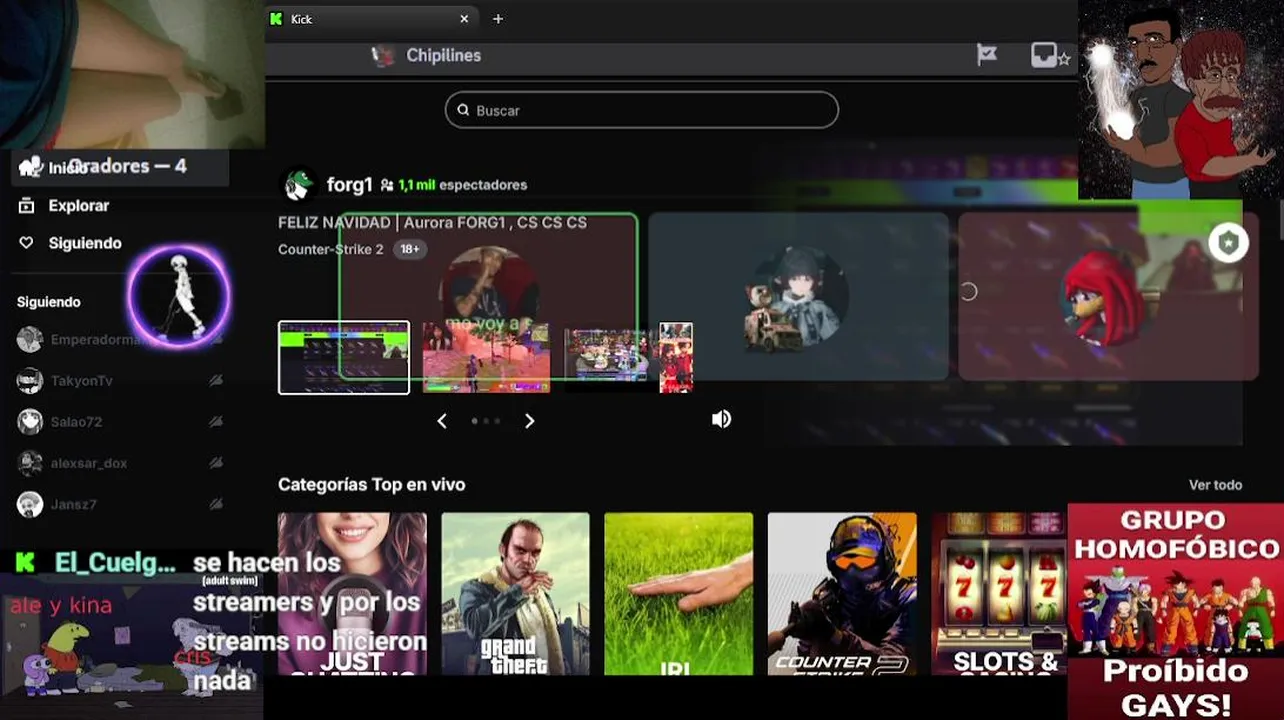
Task: Click anime avatar stream card
Action: 798,296
